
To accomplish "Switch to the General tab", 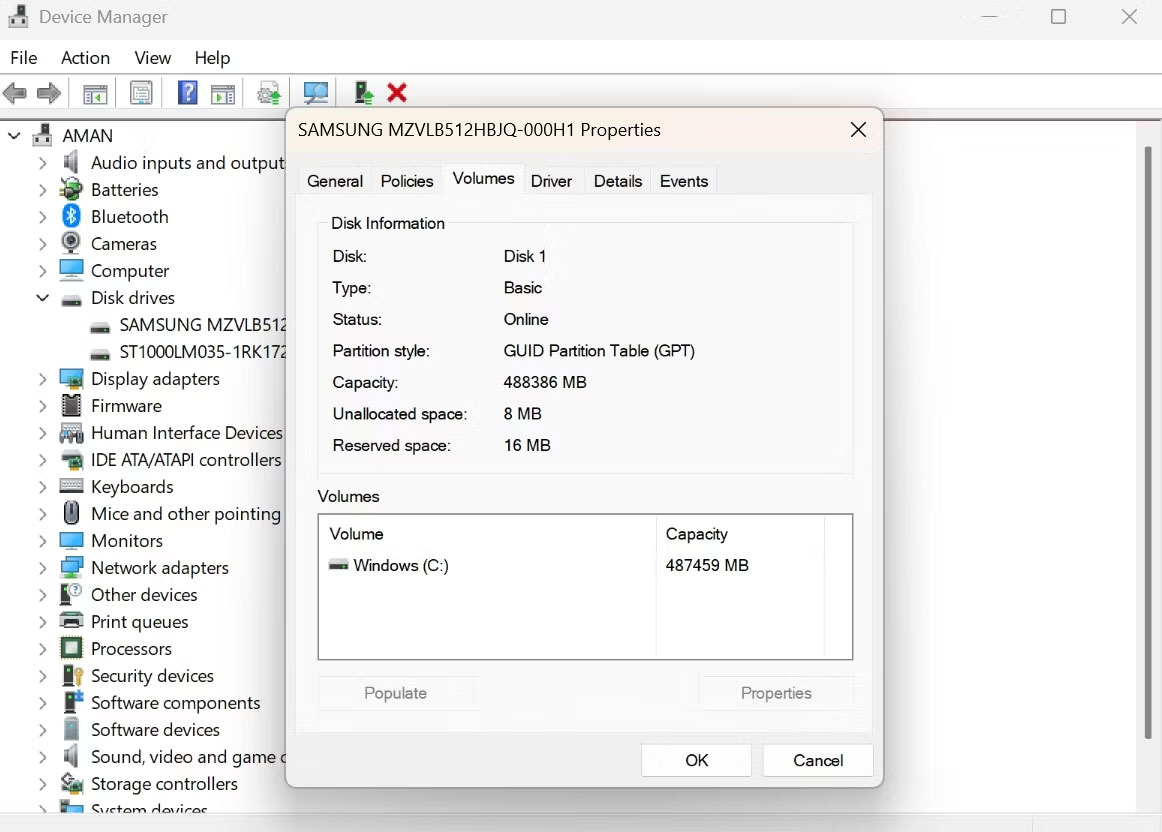I will [x=335, y=181].
